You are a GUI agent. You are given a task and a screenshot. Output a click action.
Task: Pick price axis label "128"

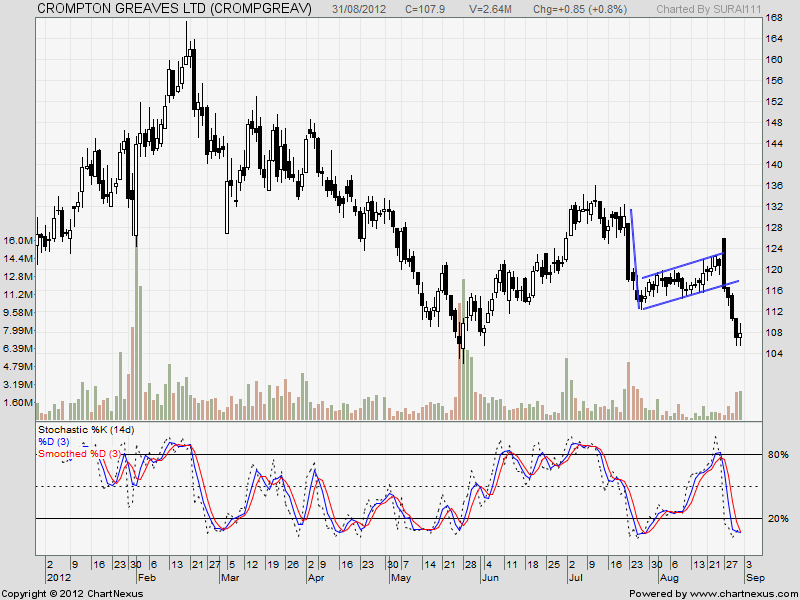[774, 228]
